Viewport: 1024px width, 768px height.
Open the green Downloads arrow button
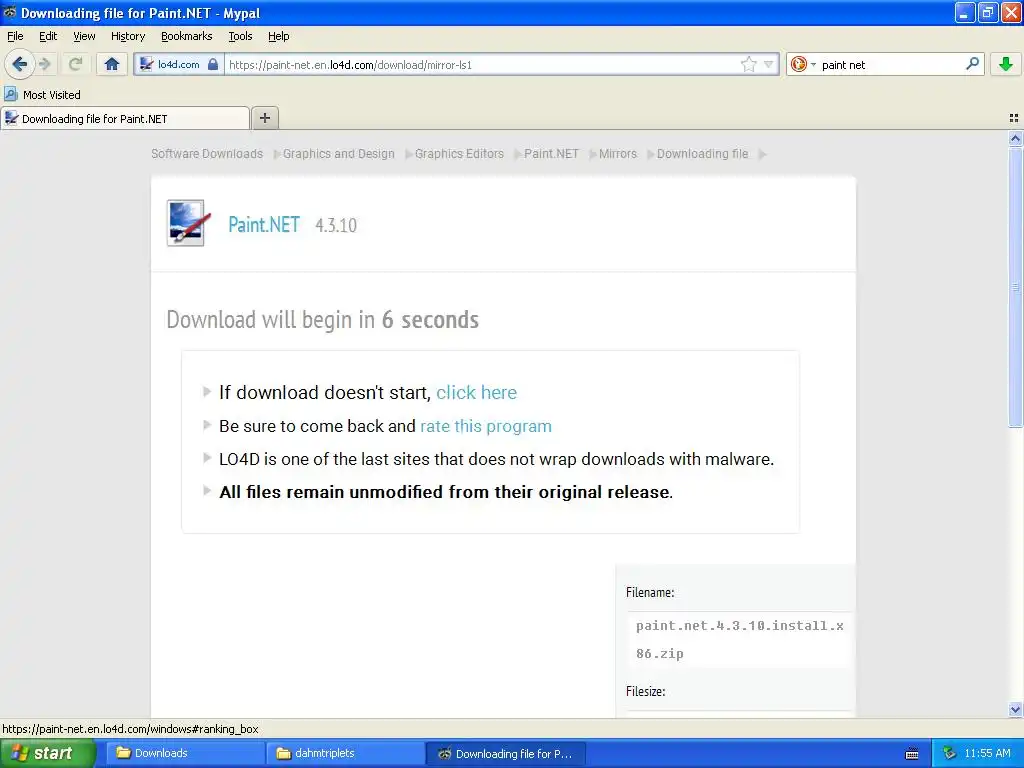click(1006, 64)
